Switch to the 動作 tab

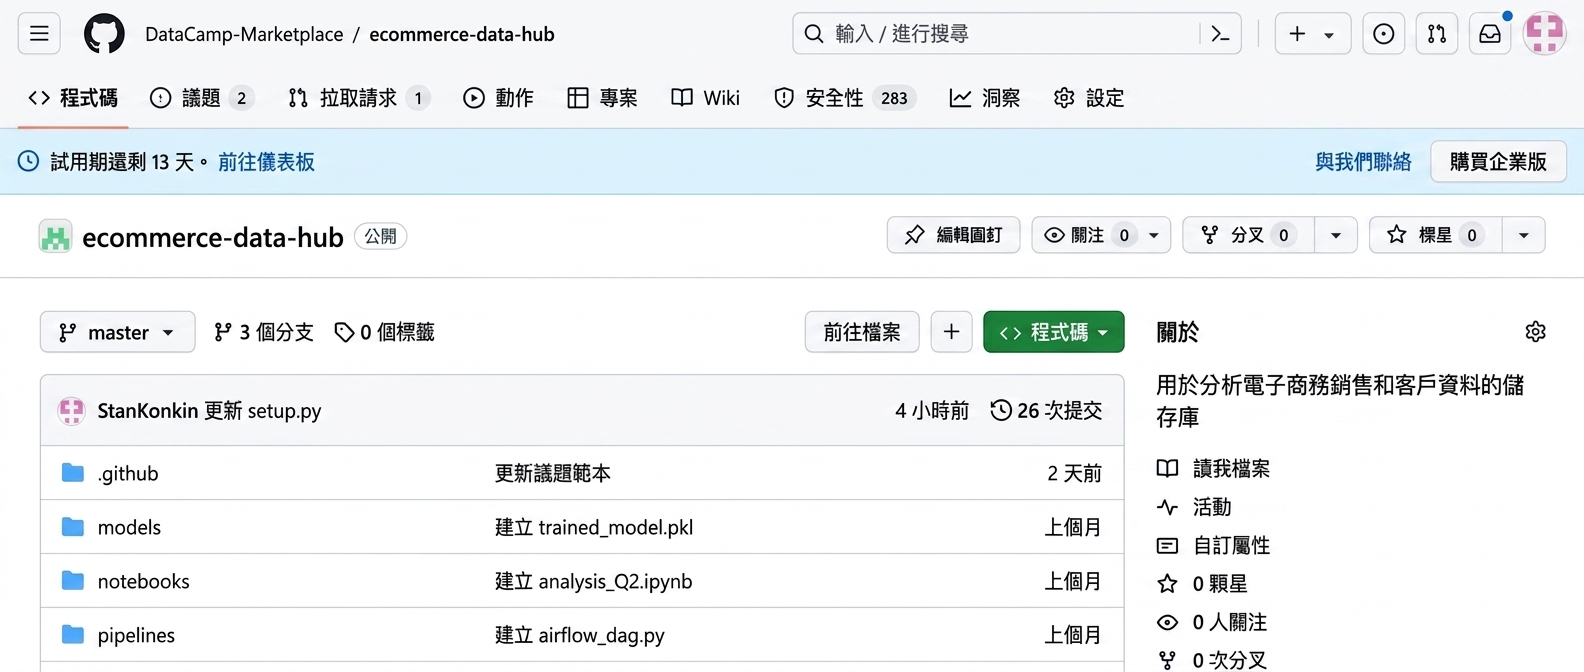point(498,98)
